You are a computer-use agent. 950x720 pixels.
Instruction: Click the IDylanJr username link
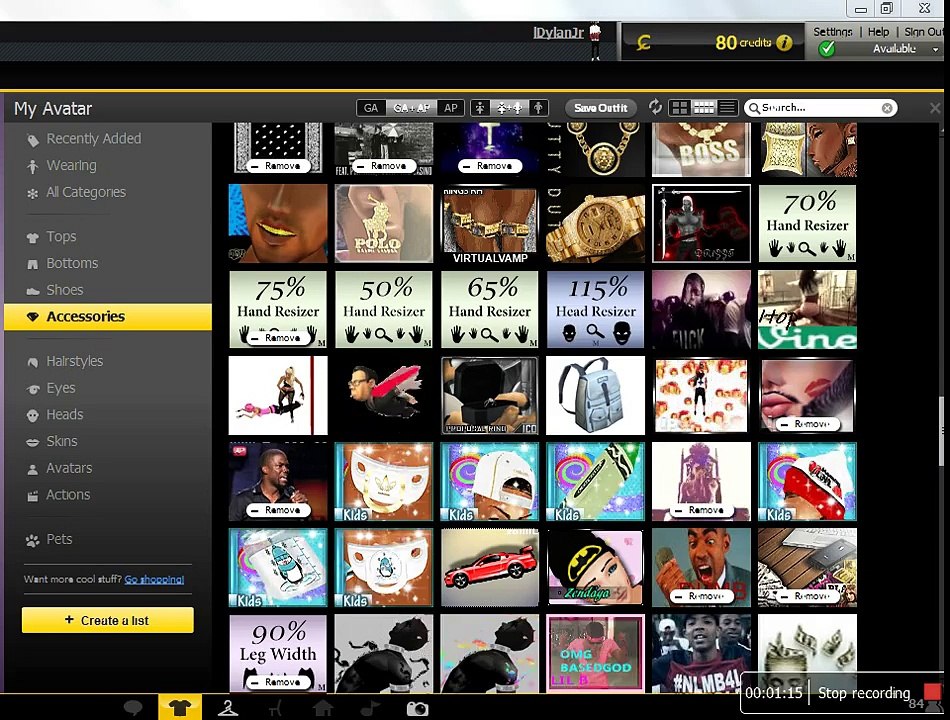click(x=558, y=33)
